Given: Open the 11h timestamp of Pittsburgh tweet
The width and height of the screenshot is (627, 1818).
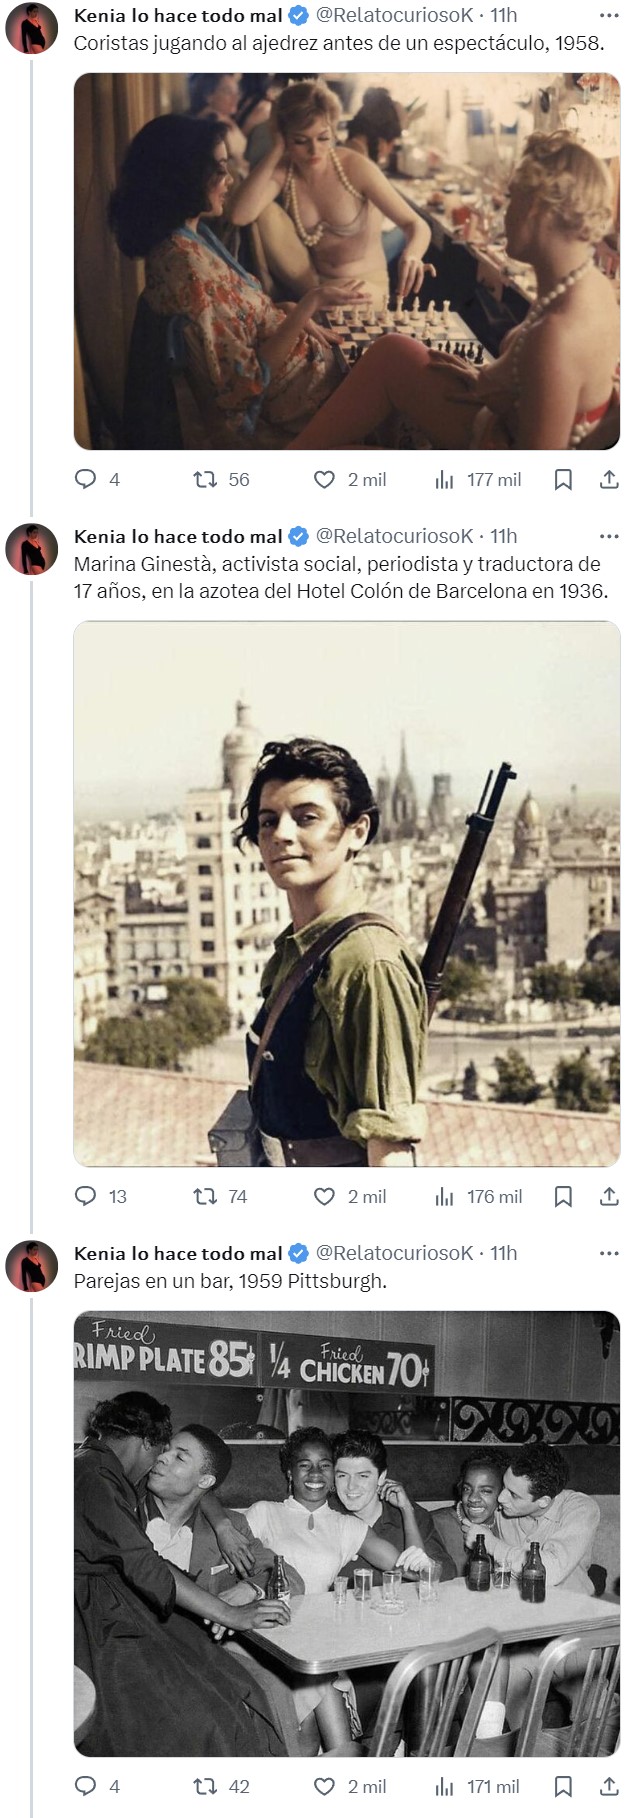Looking at the screenshot, I should click(x=504, y=1253).
